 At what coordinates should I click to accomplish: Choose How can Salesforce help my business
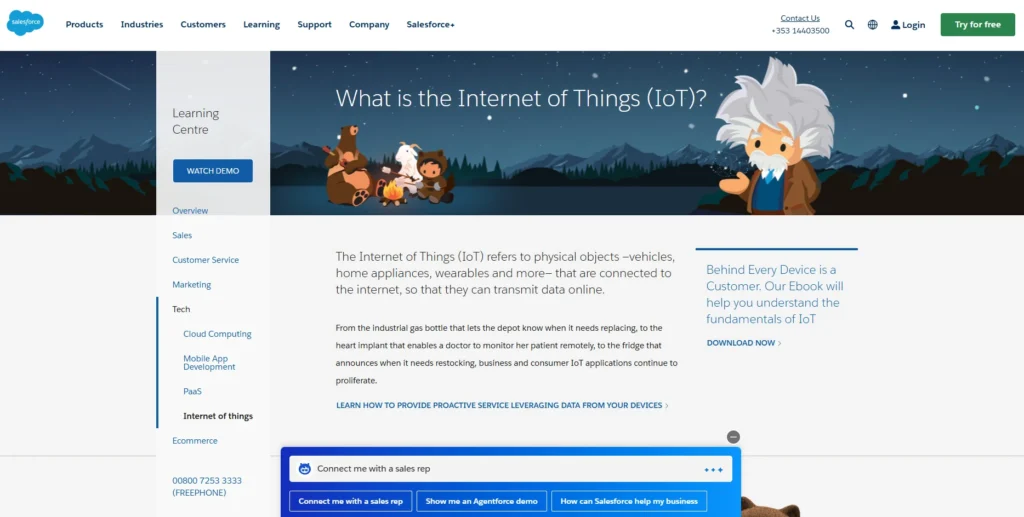[629, 501]
